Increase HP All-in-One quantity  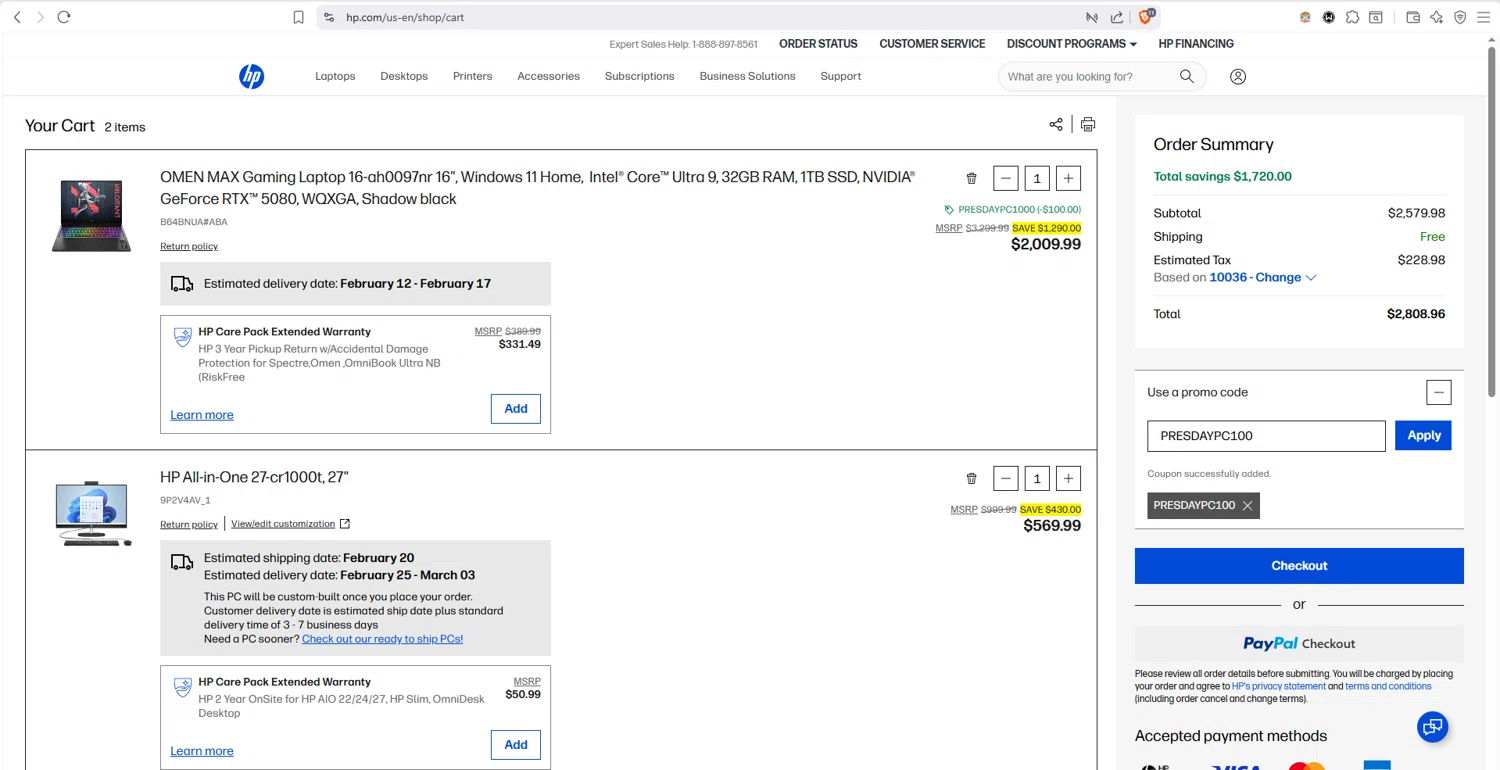point(1068,478)
